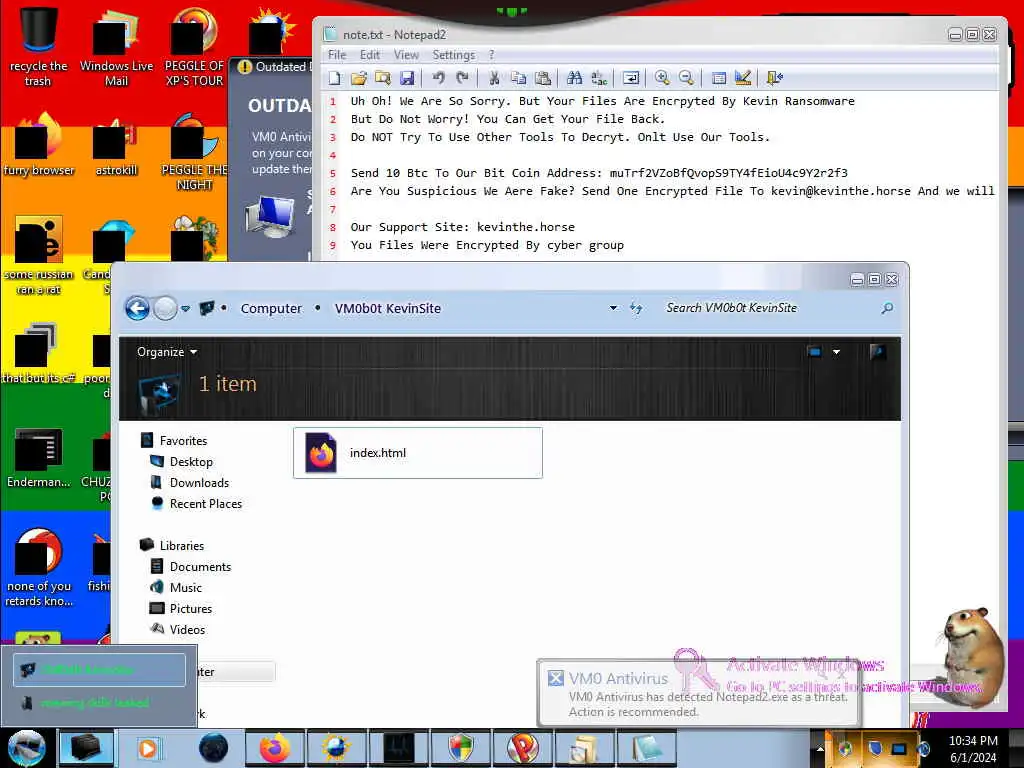Click the furry browser desktop icon

pos(38,145)
